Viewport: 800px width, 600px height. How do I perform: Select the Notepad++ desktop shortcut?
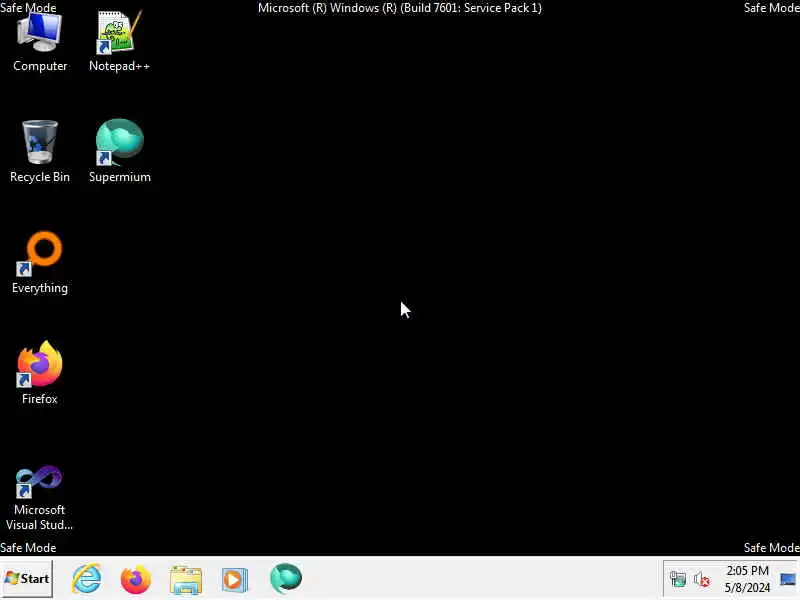[119, 42]
